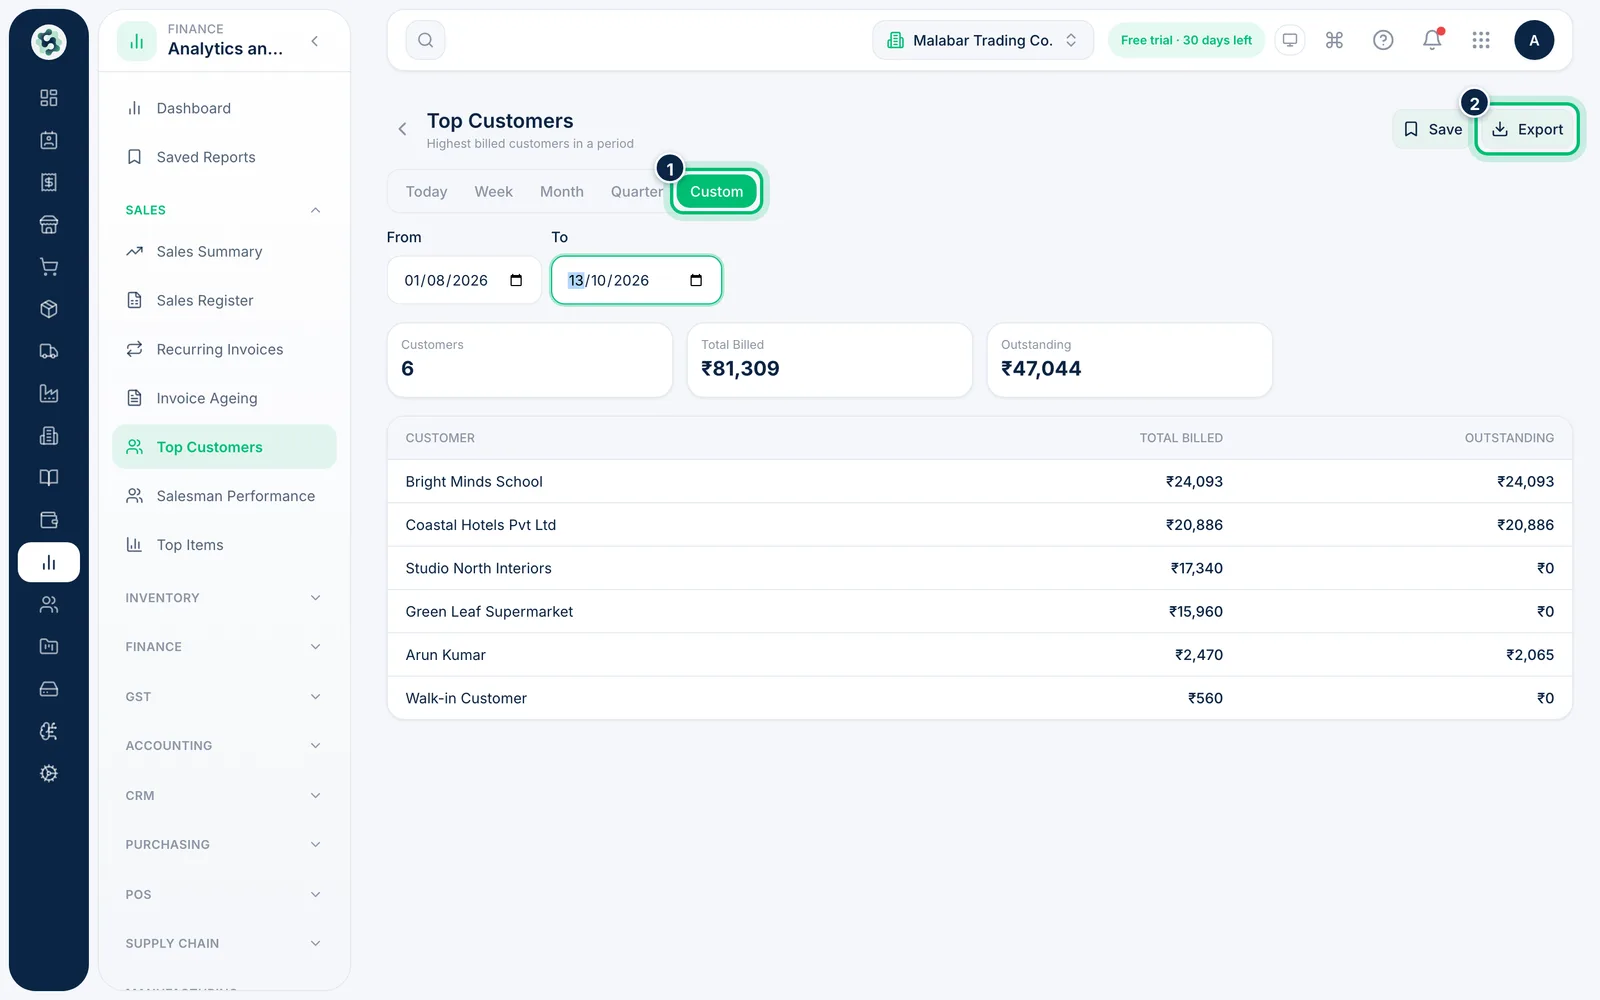Select the Quarter period tab

click(637, 192)
